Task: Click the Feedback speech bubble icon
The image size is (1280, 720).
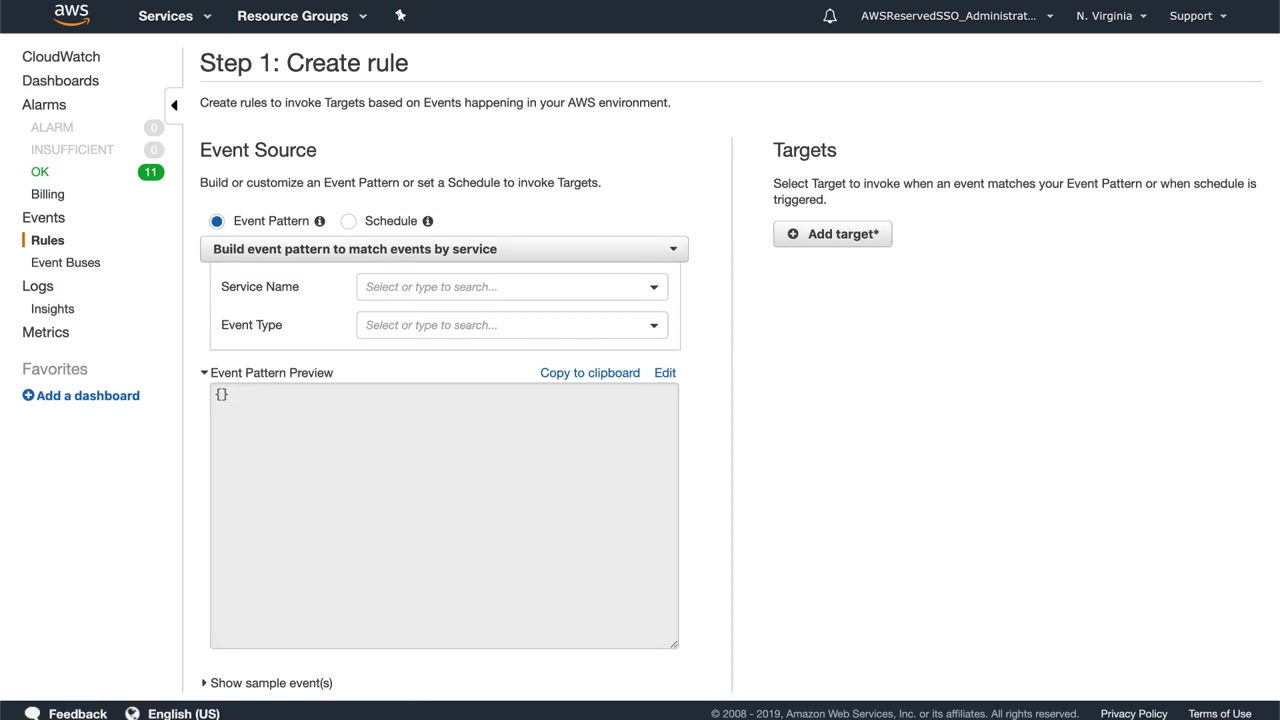Action: click(x=32, y=713)
